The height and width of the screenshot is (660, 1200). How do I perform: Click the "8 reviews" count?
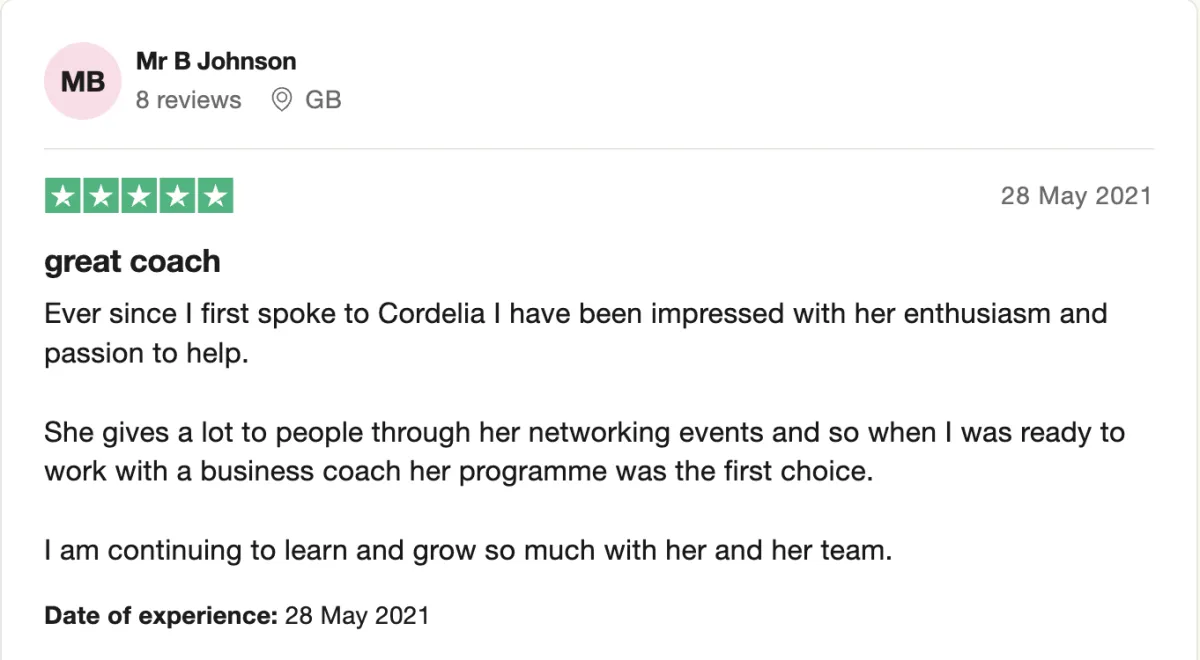(x=188, y=100)
